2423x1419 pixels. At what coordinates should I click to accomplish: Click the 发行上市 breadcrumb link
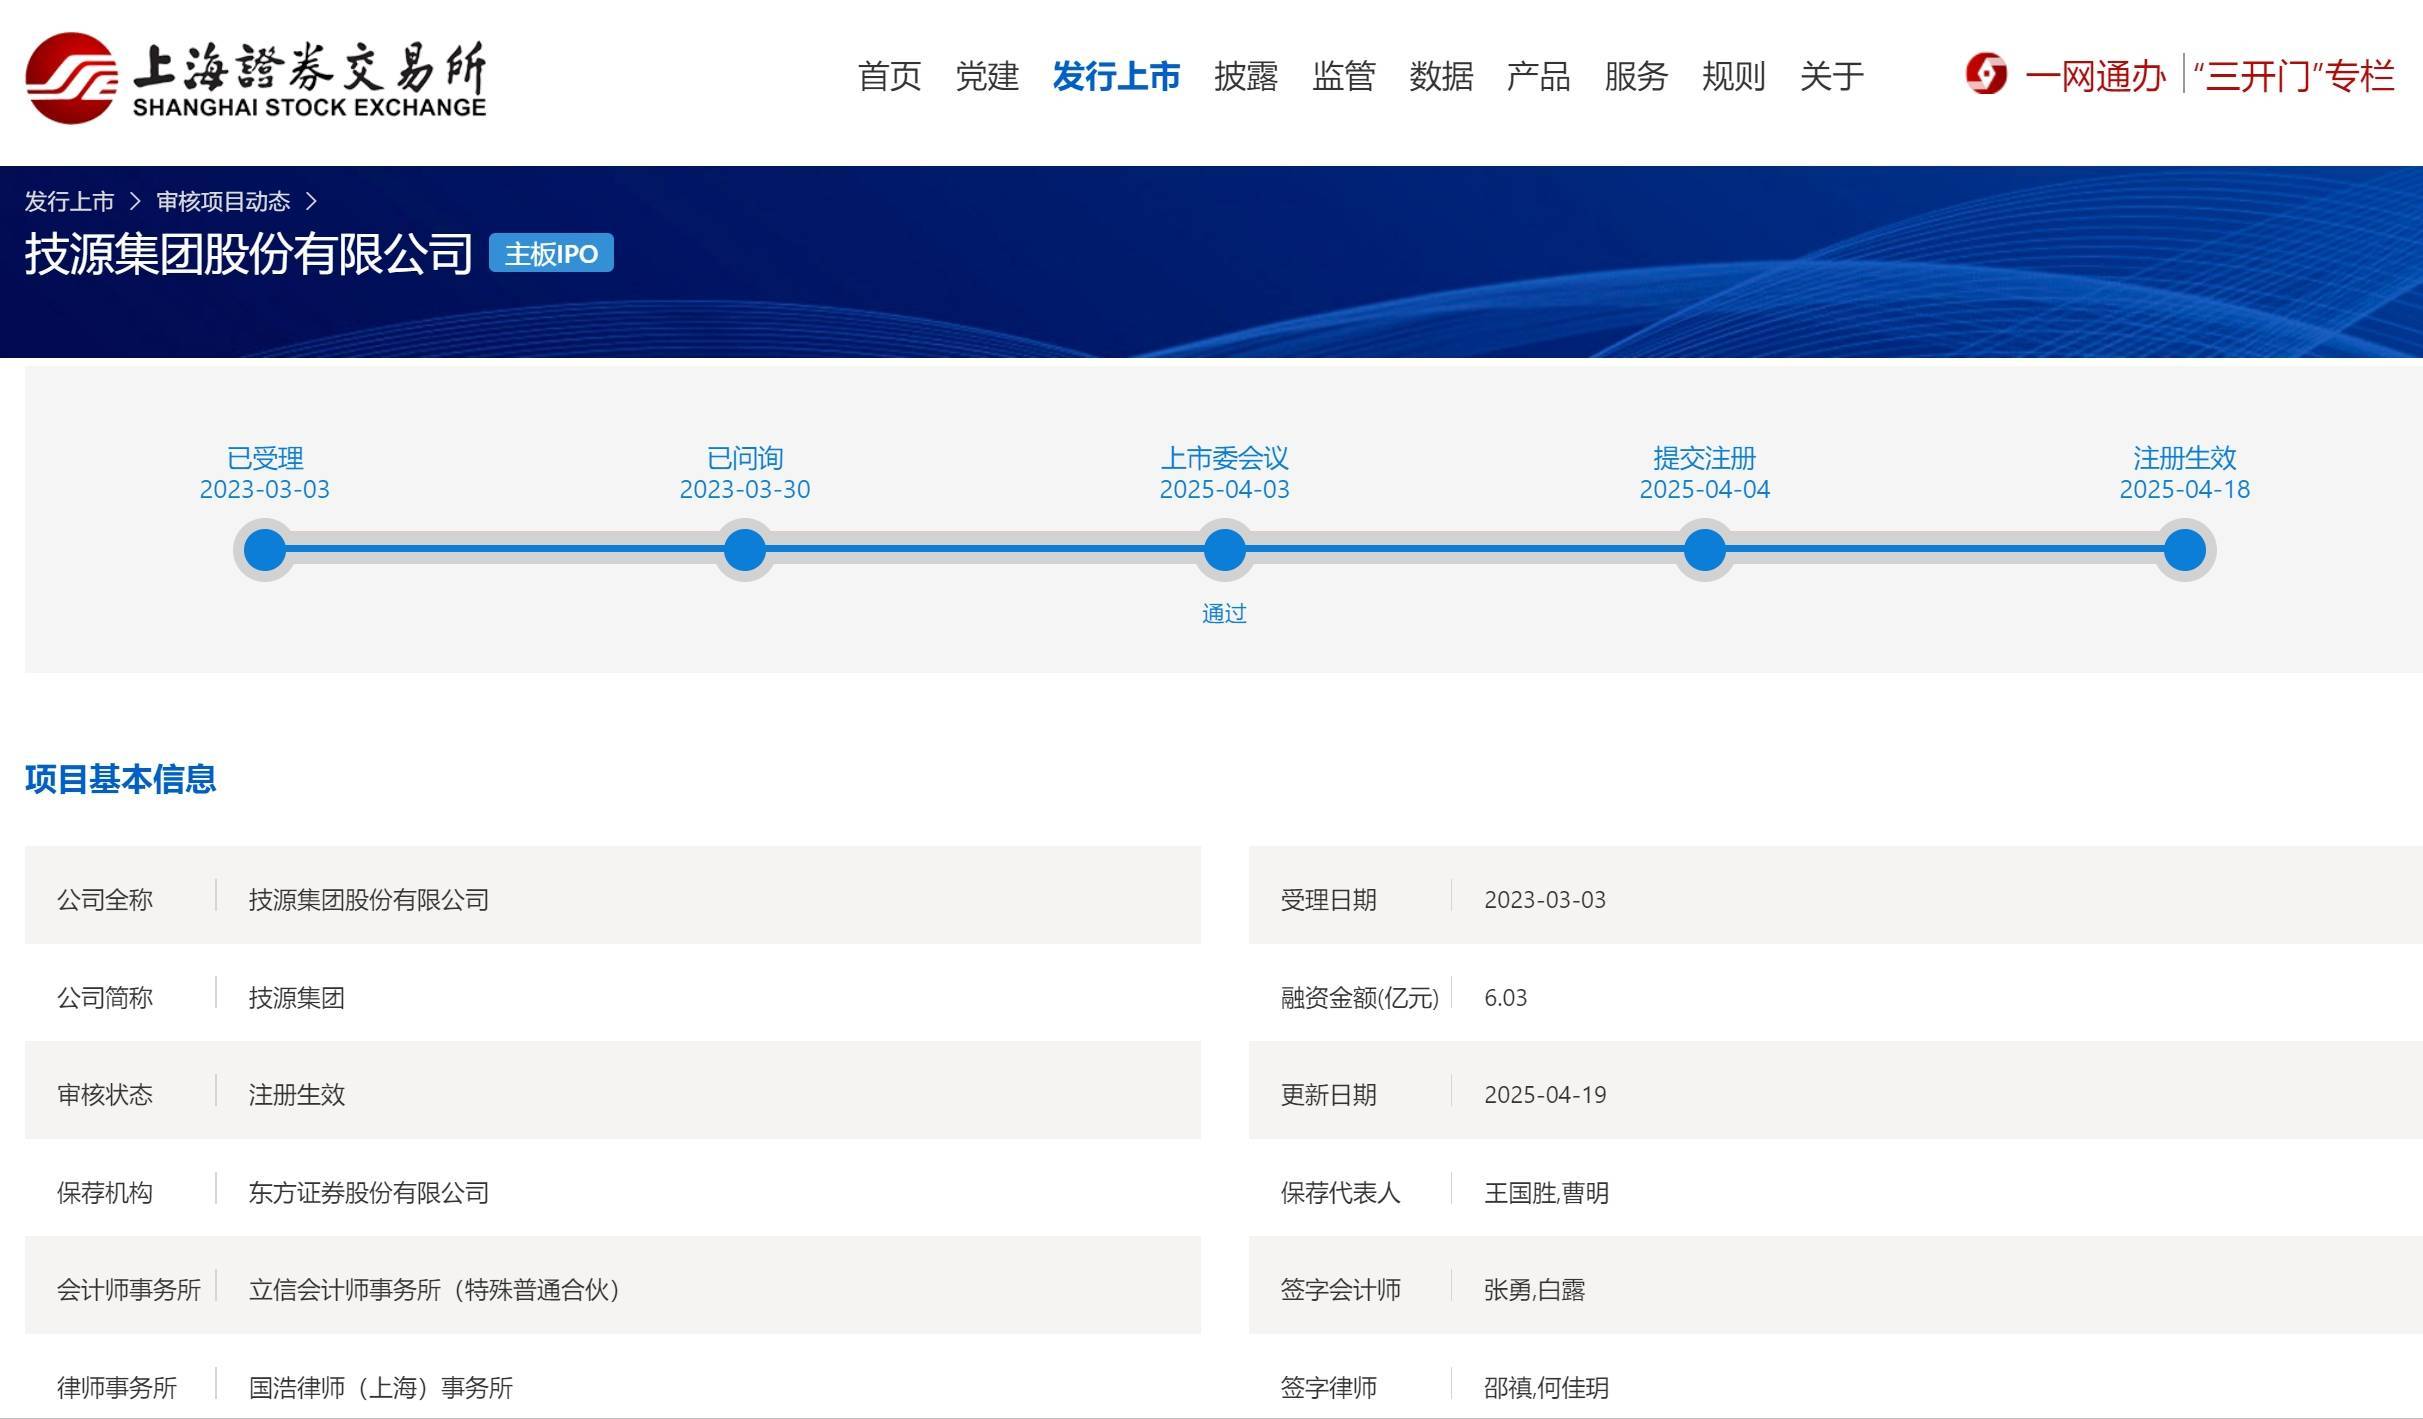coord(69,202)
